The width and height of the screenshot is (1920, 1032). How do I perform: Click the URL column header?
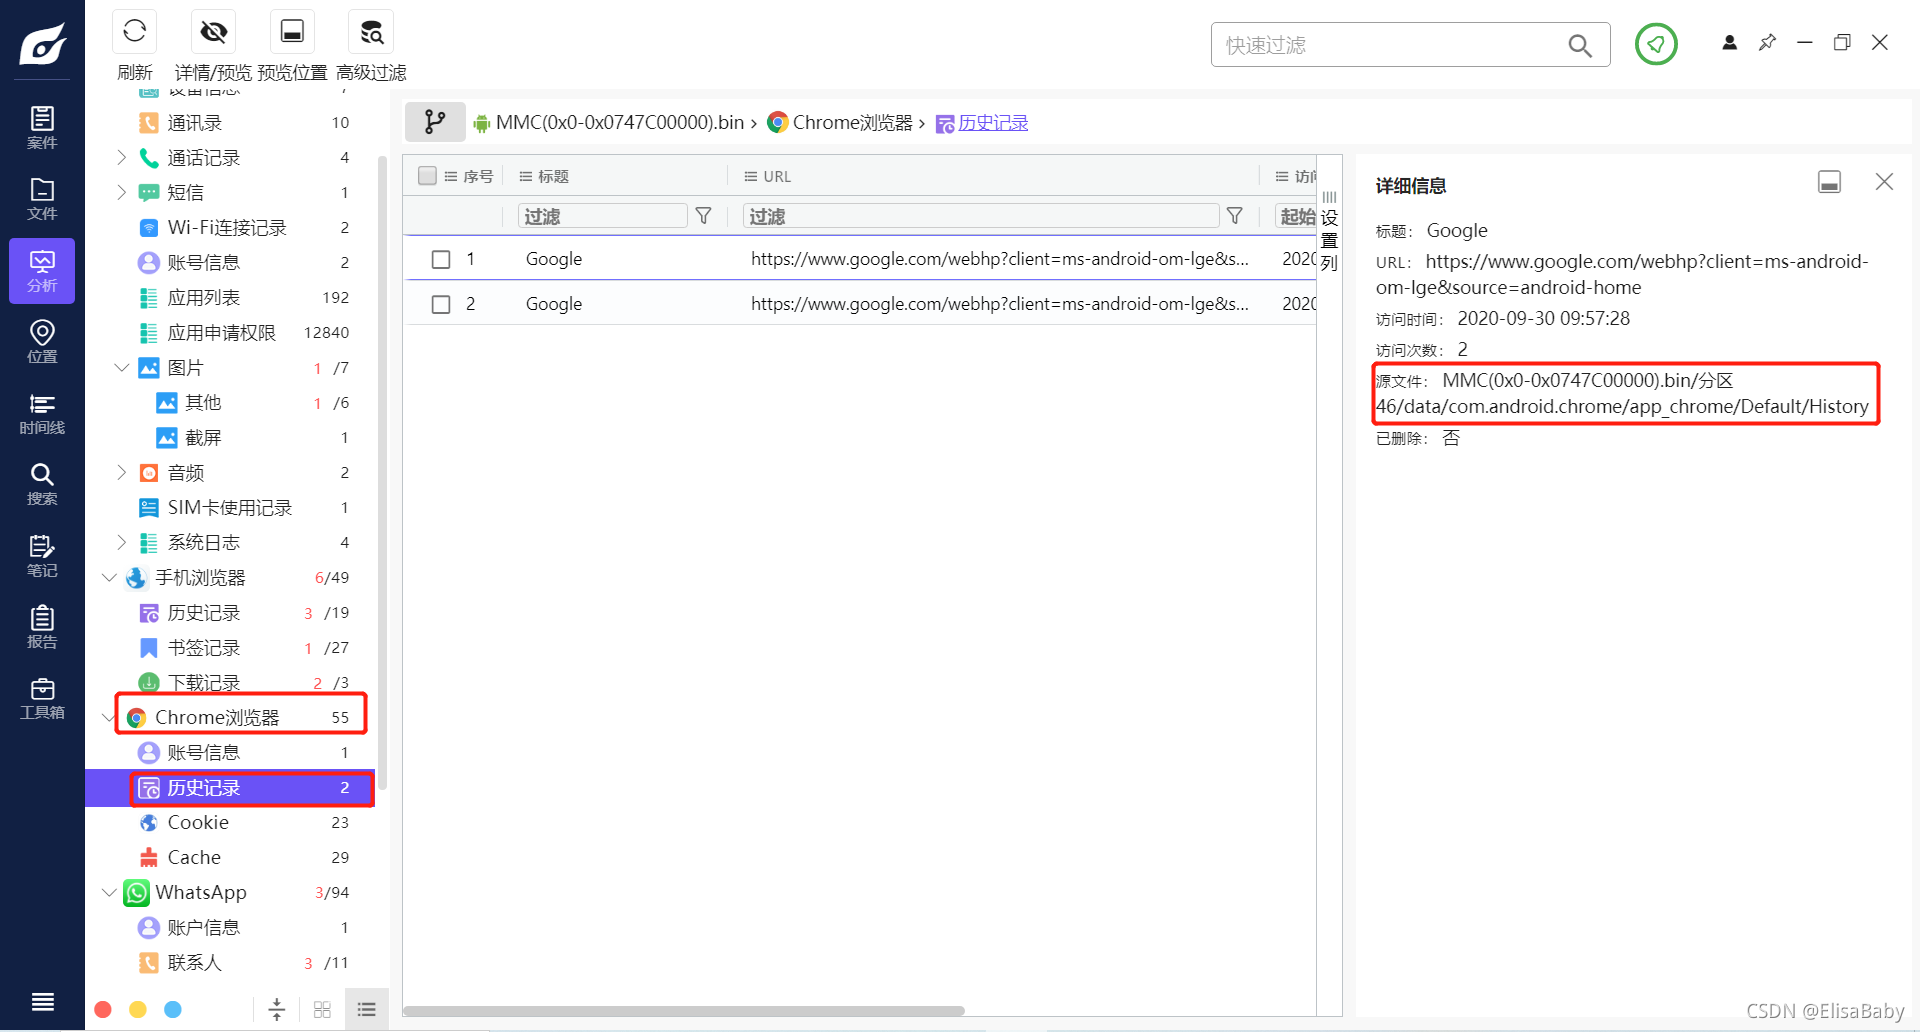click(x=777, y=176)
